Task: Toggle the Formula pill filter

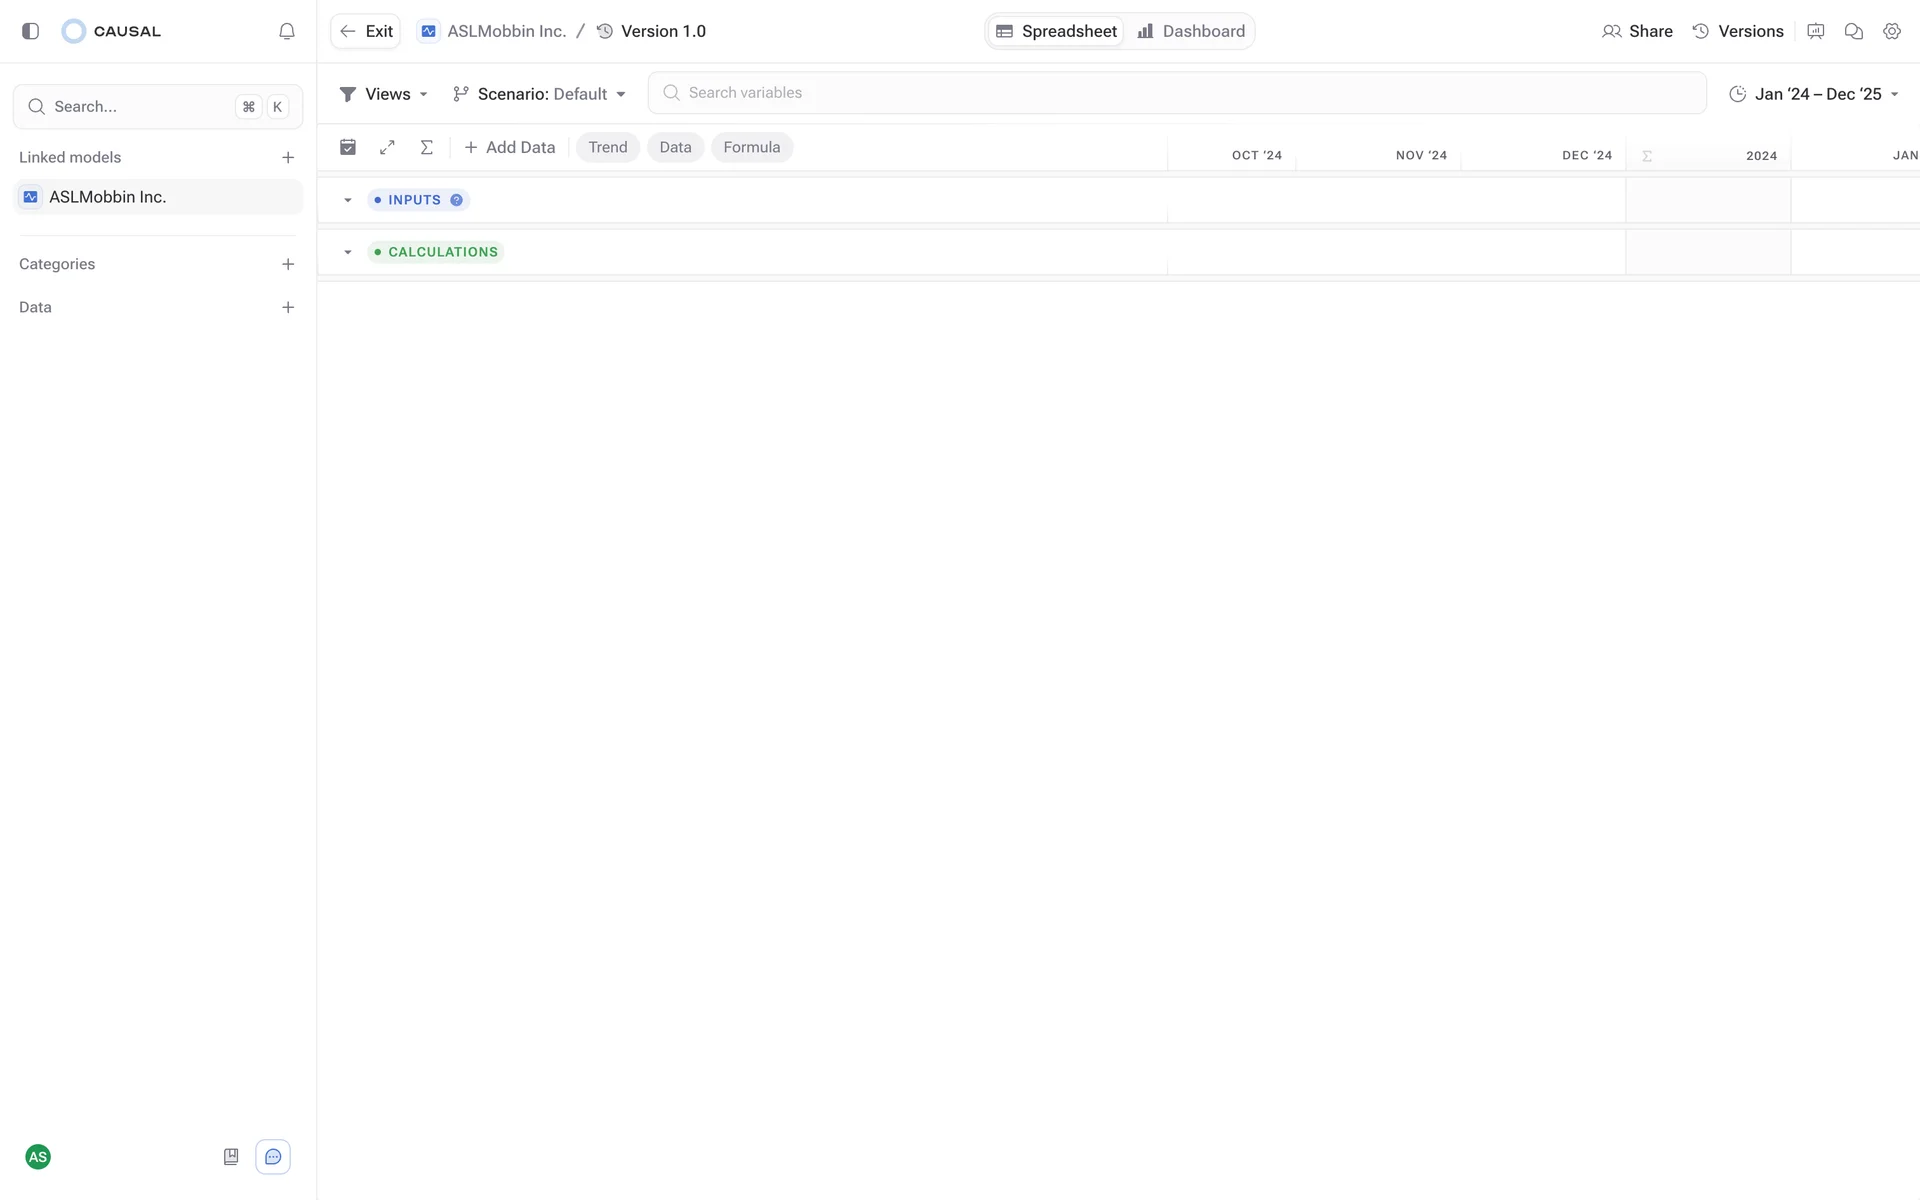Action: [x=751, y=147]
